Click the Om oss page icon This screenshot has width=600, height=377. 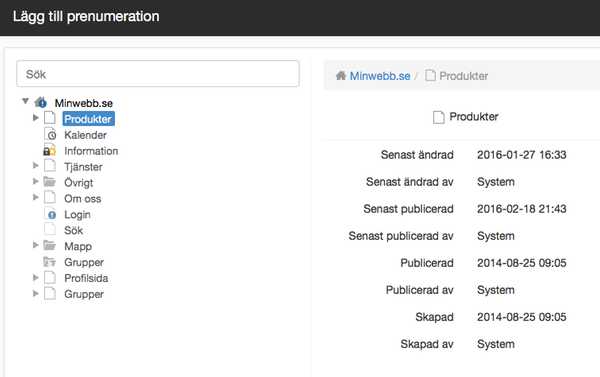50,197
